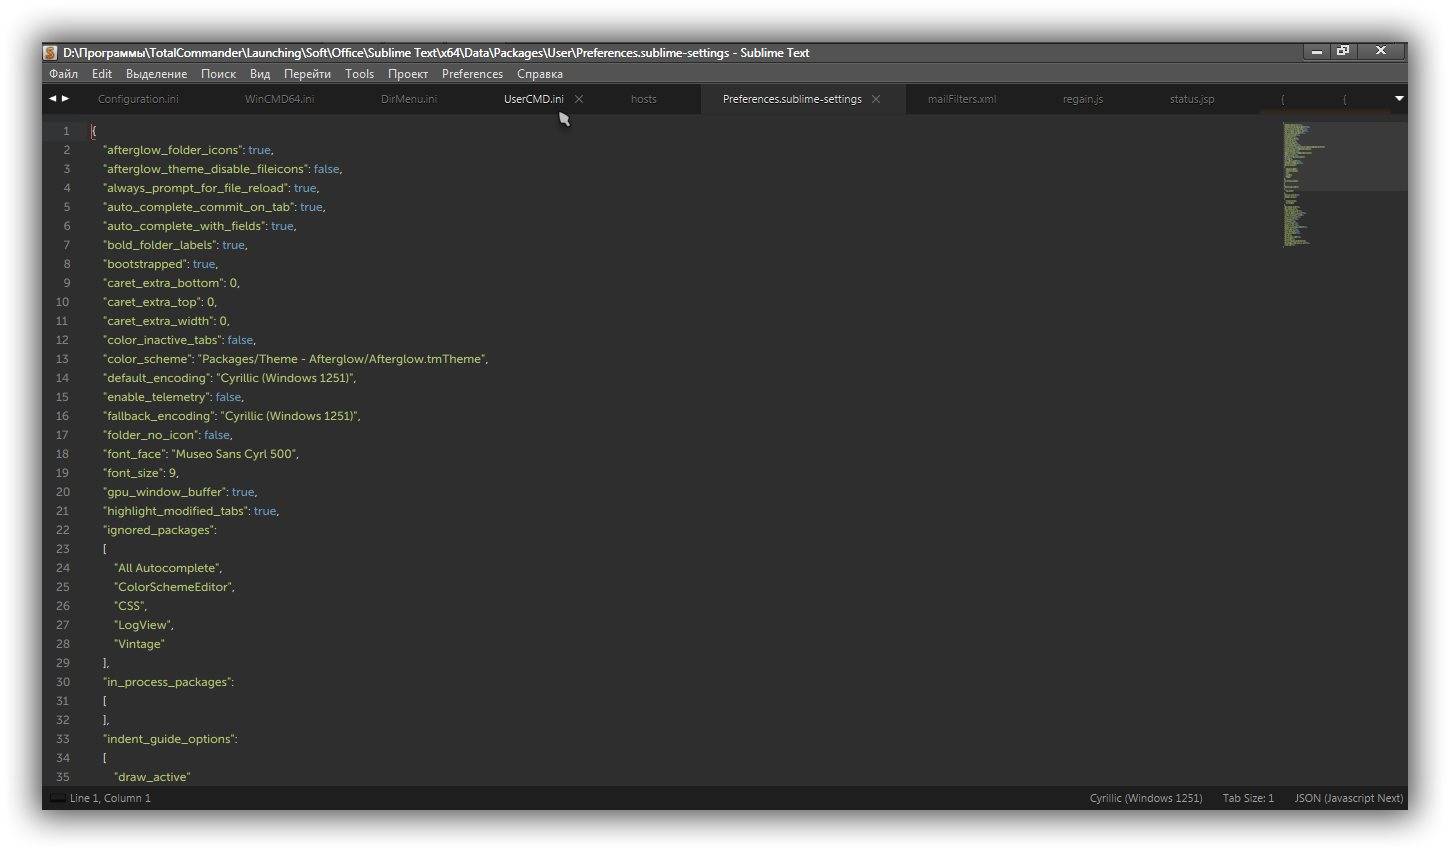The image size is (1450, 852).
Task: Click the Line 1, Column 1 status text
Action: [x=110, y=798]
